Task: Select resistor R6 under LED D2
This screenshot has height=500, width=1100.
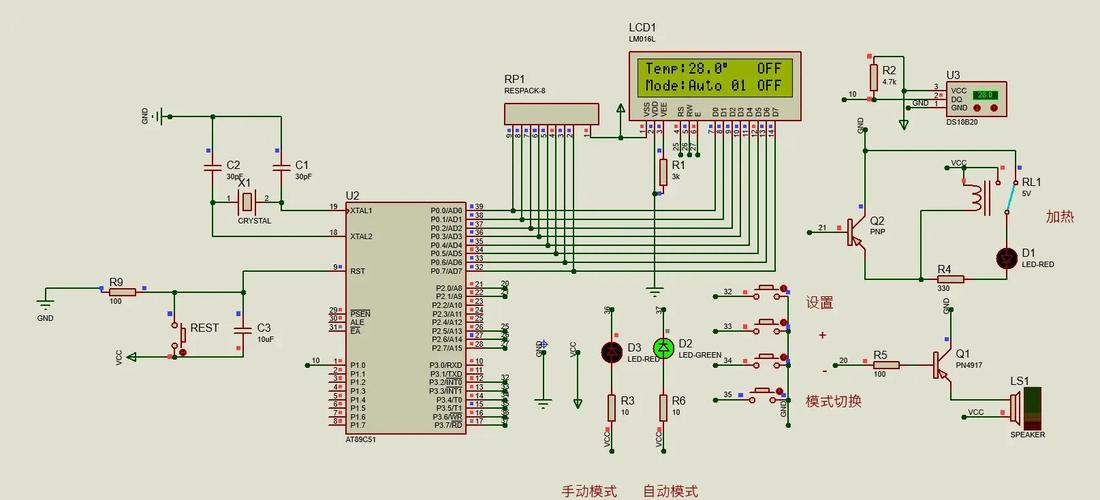Action: point(663,407)
